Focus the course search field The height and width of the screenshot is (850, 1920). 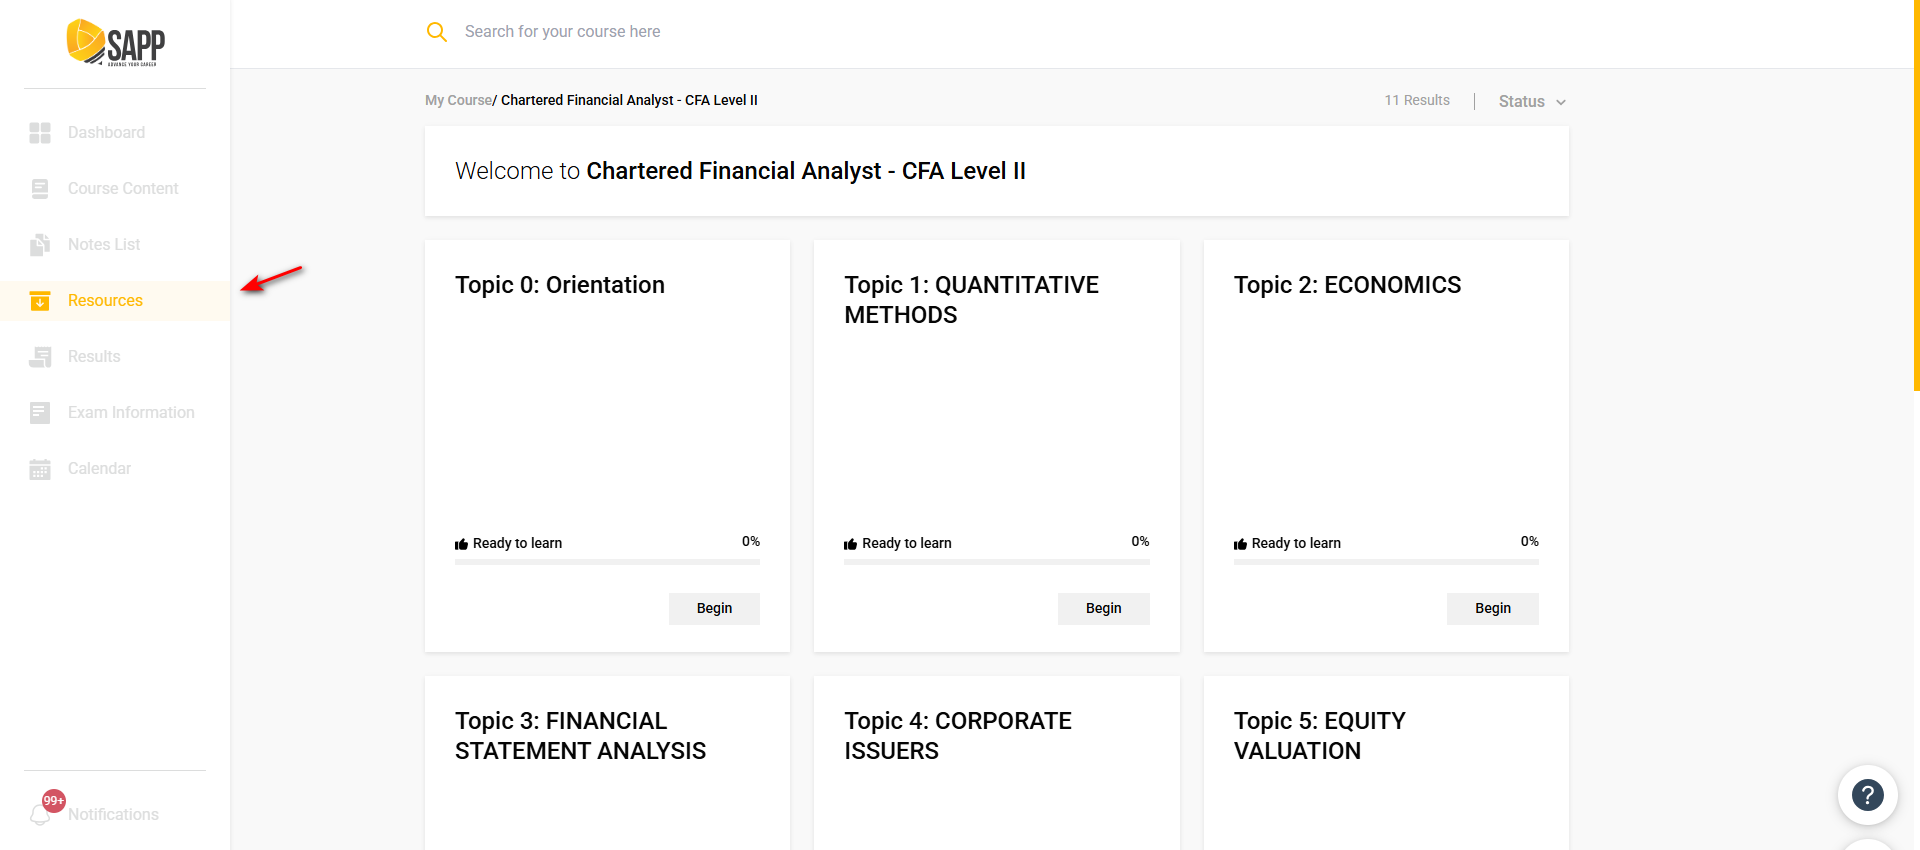click(x=700, y=32)
